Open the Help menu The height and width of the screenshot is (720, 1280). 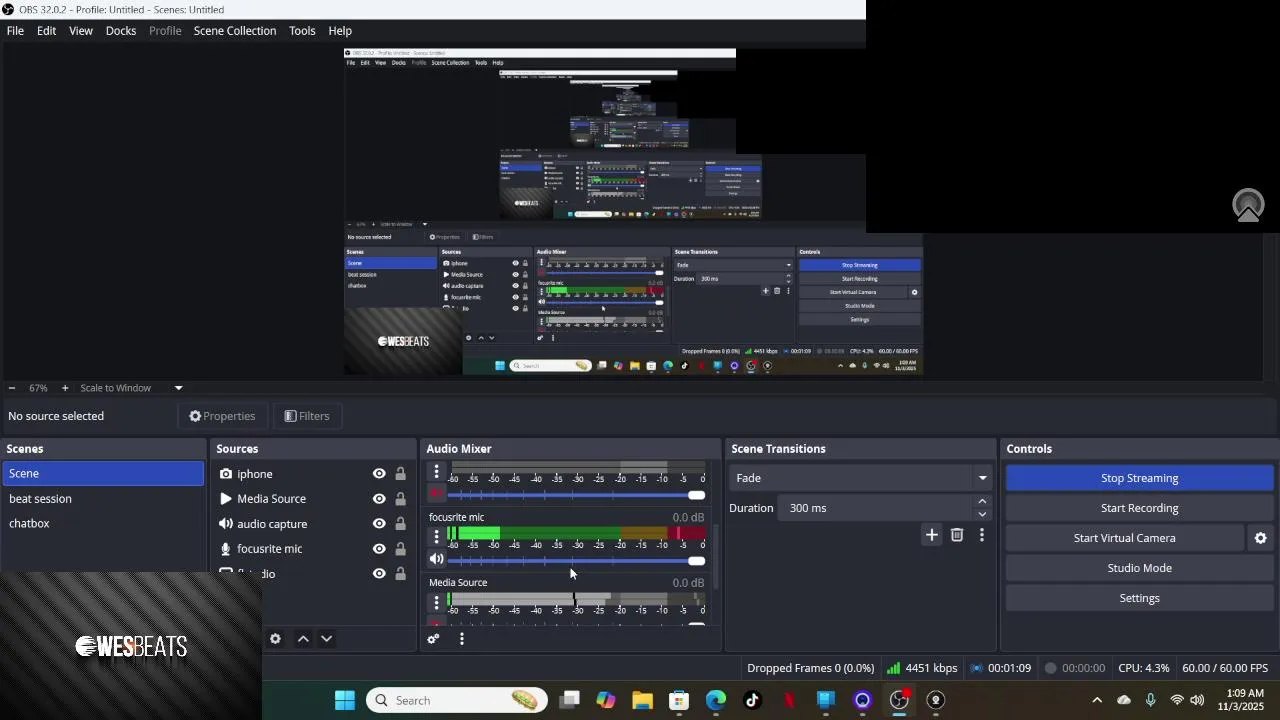click(340, 31)
